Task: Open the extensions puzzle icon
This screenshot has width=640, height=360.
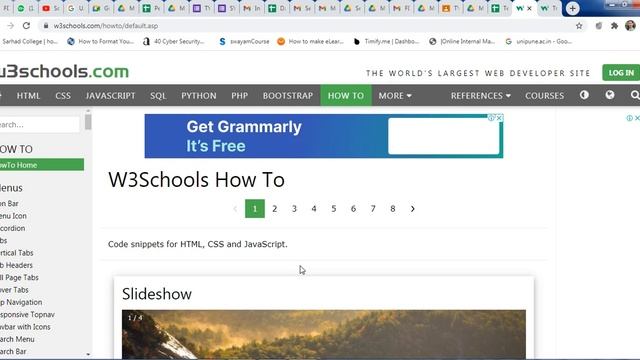Action: tap(614, 26)
